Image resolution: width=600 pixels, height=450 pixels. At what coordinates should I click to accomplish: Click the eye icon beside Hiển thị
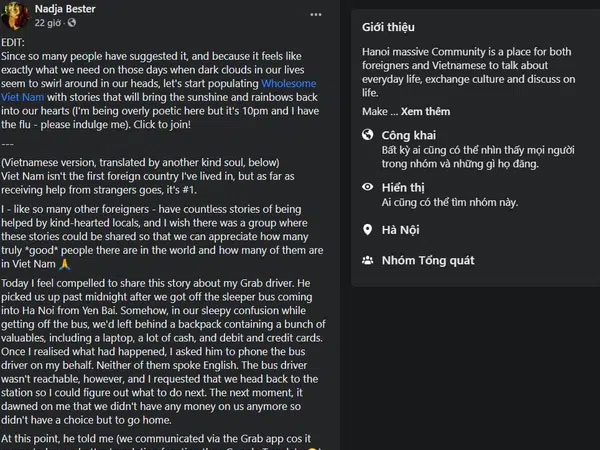pos(367,187)
